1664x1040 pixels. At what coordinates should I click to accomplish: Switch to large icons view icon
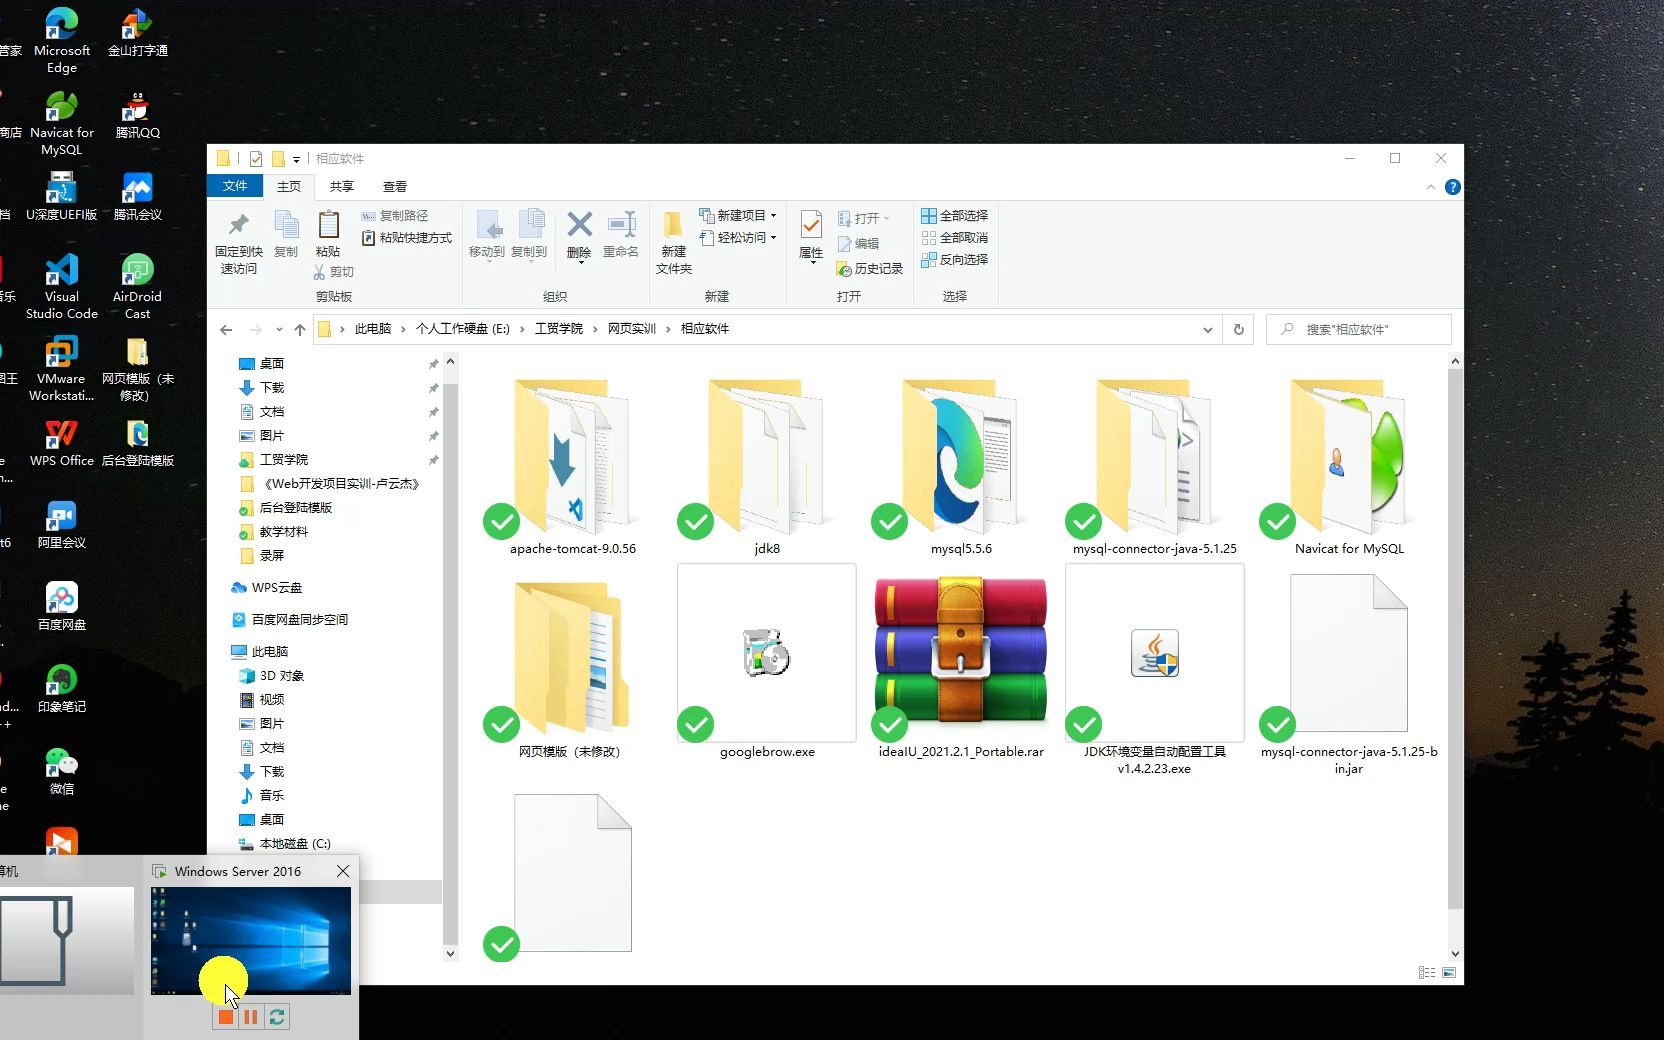click(x=1449, y=972)
